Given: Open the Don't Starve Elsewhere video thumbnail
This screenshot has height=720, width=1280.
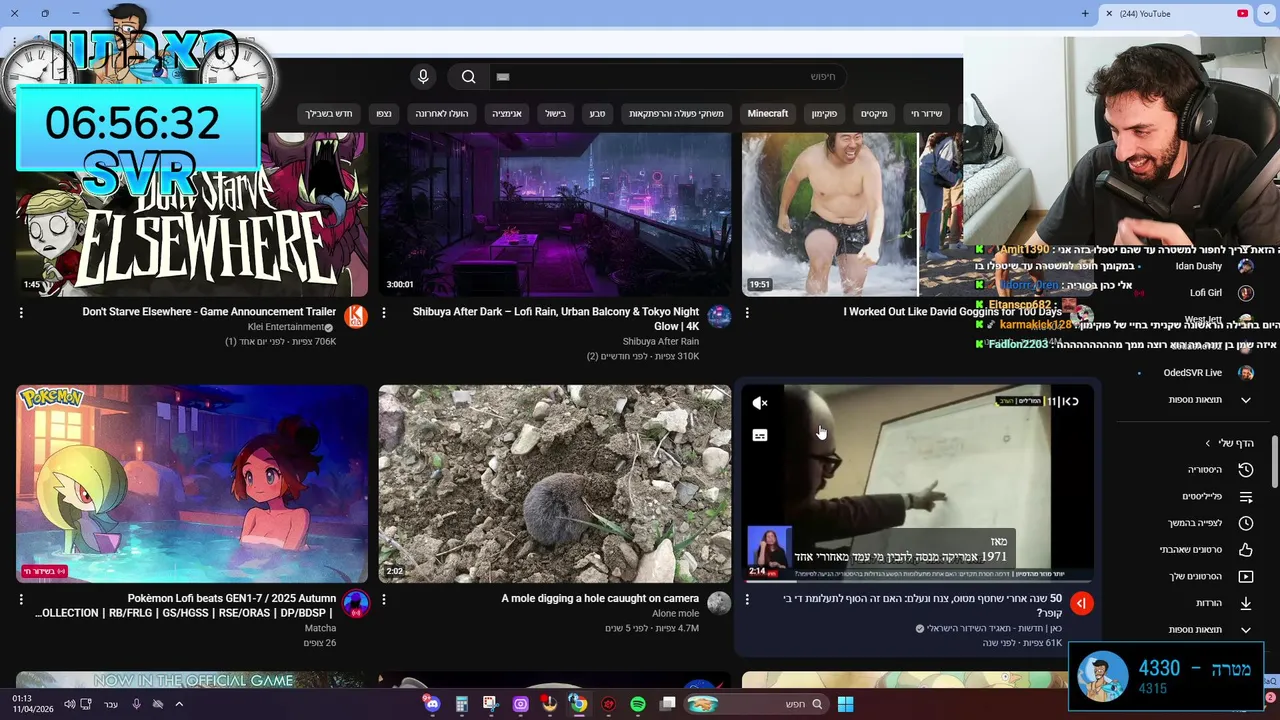Looking at the screenshot, I should [x=192, y=214].
